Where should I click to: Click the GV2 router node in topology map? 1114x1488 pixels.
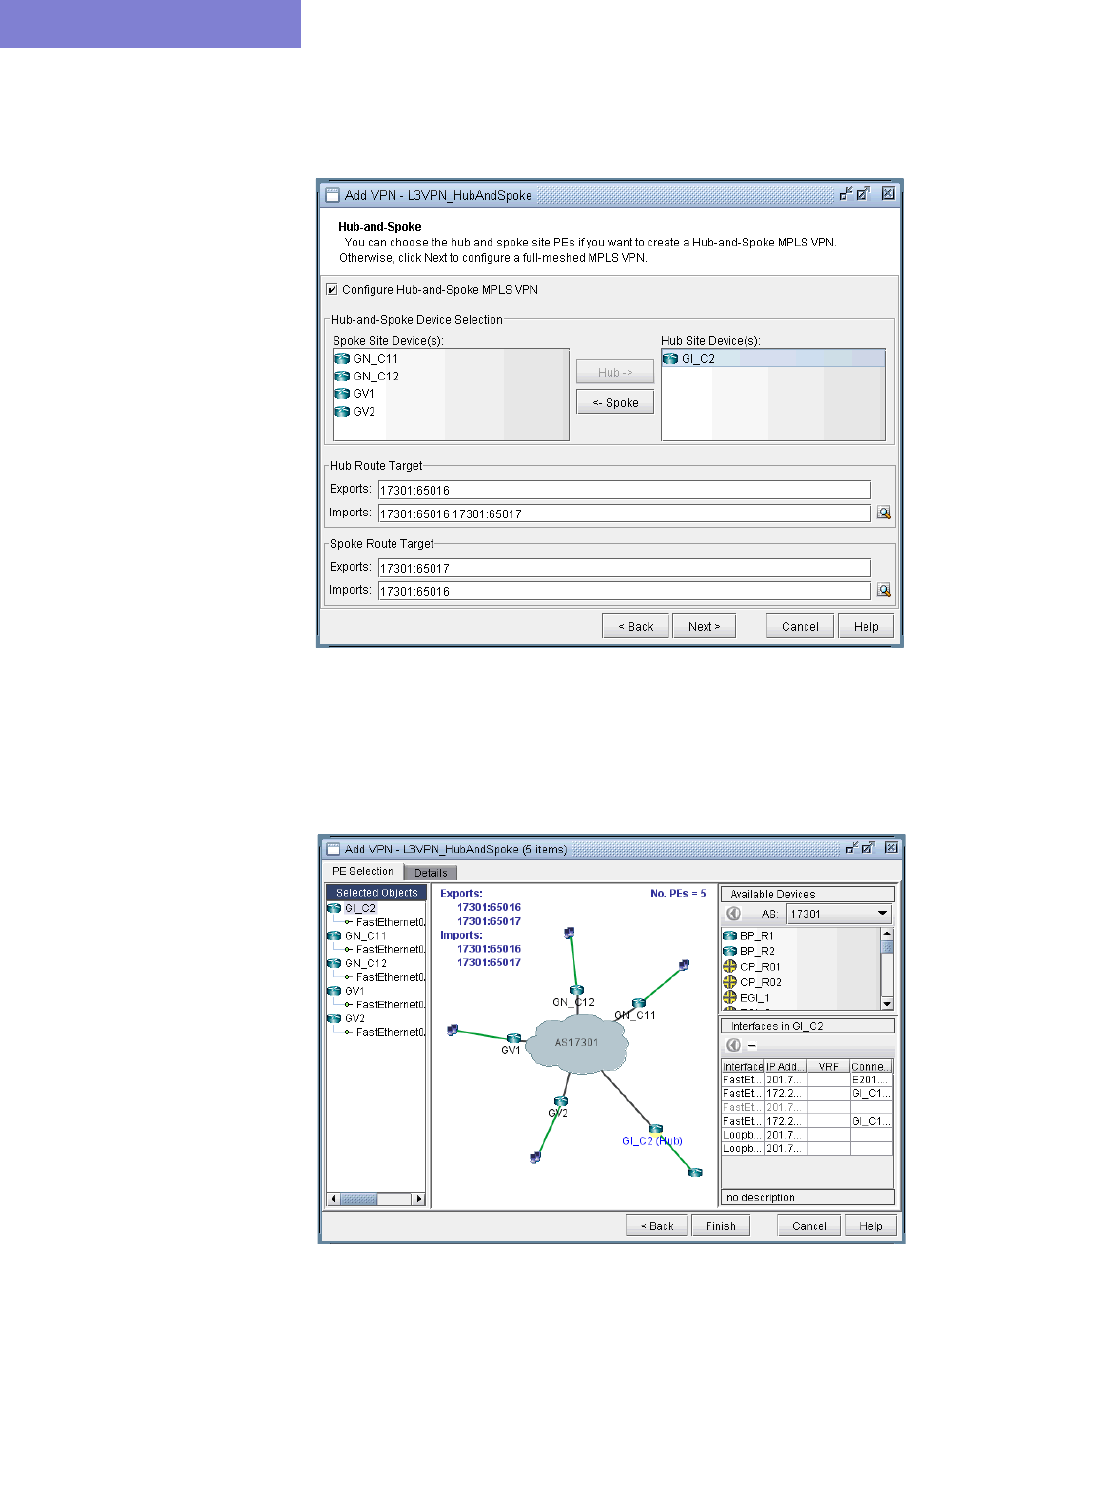[561, 1101]
